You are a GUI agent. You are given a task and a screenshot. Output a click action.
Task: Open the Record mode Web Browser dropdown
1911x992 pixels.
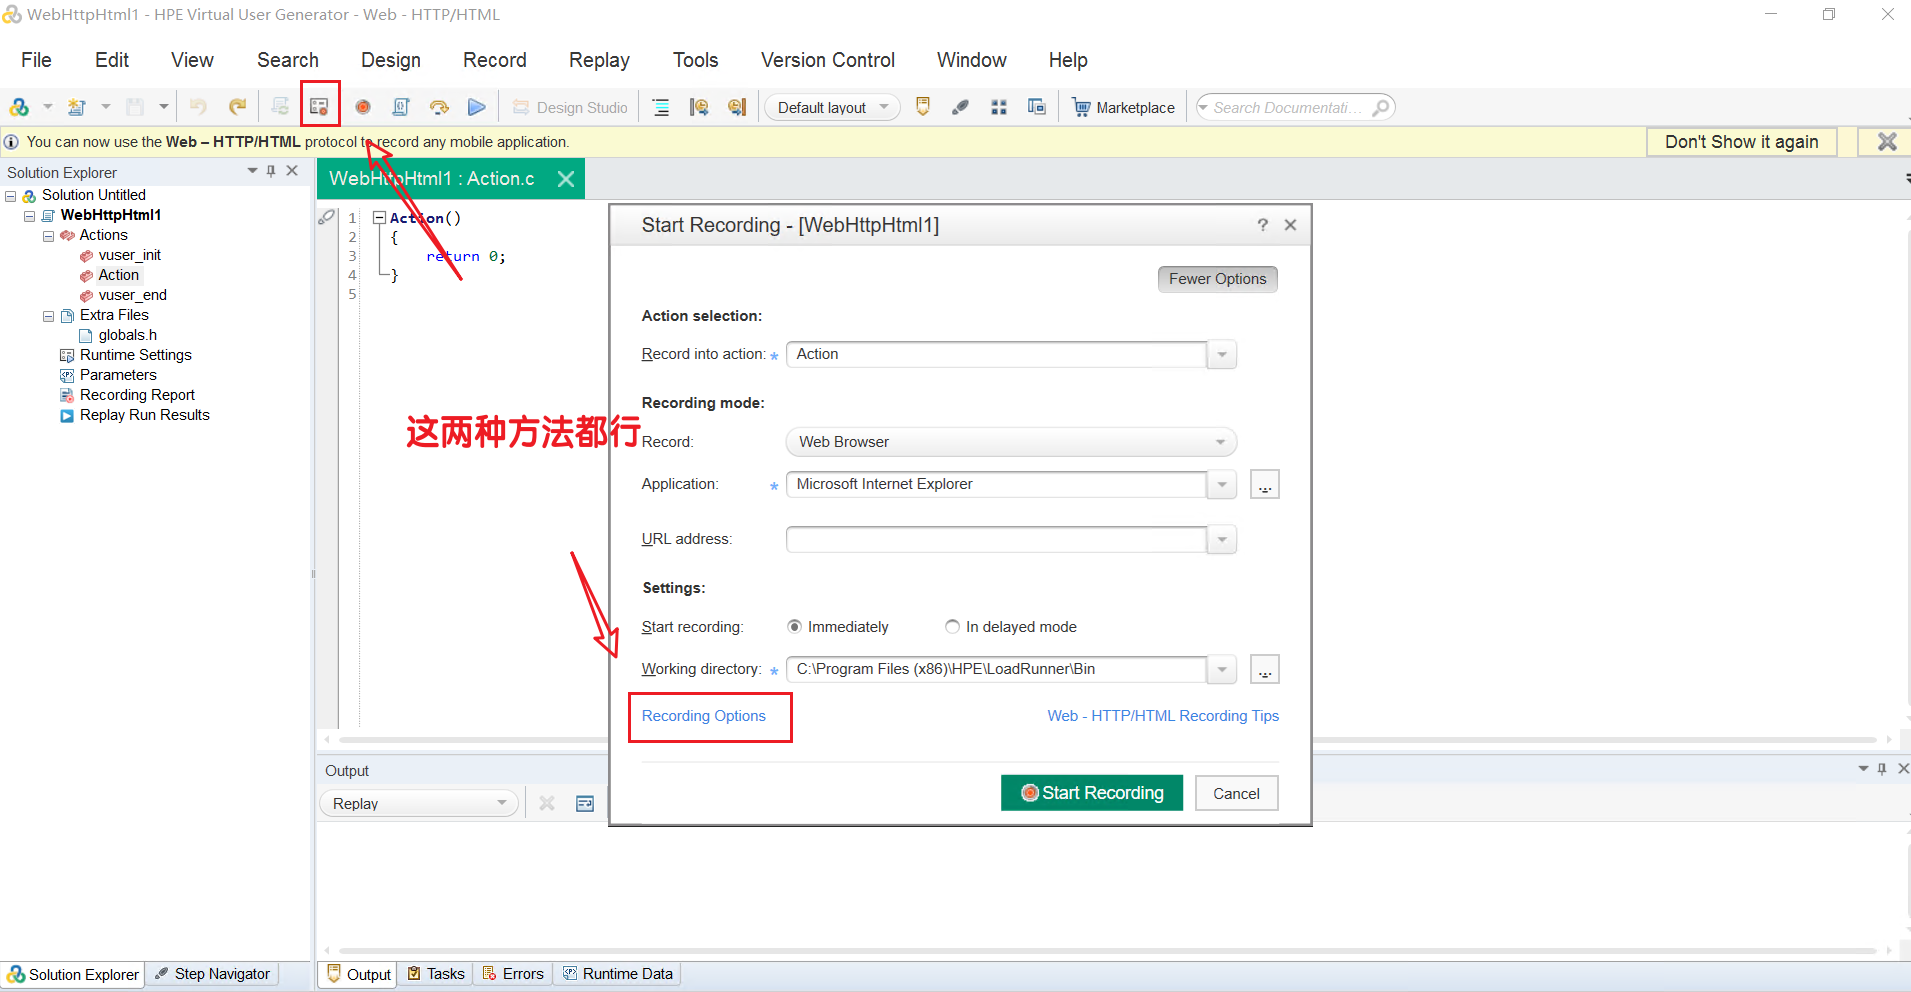[1220, 442]
